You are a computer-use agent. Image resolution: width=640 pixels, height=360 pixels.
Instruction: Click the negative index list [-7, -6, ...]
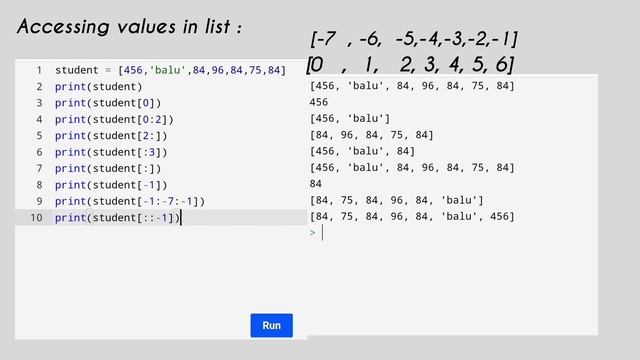[x=413, y=39]
